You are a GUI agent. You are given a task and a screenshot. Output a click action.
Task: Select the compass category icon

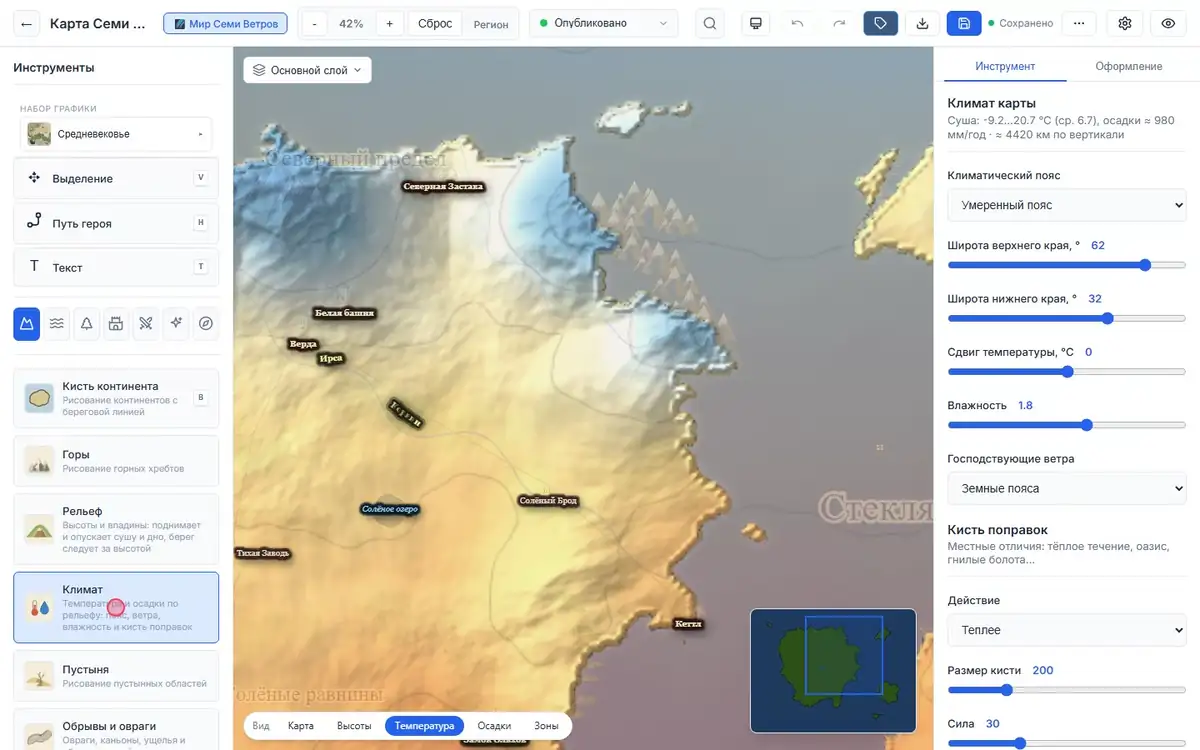206,323
